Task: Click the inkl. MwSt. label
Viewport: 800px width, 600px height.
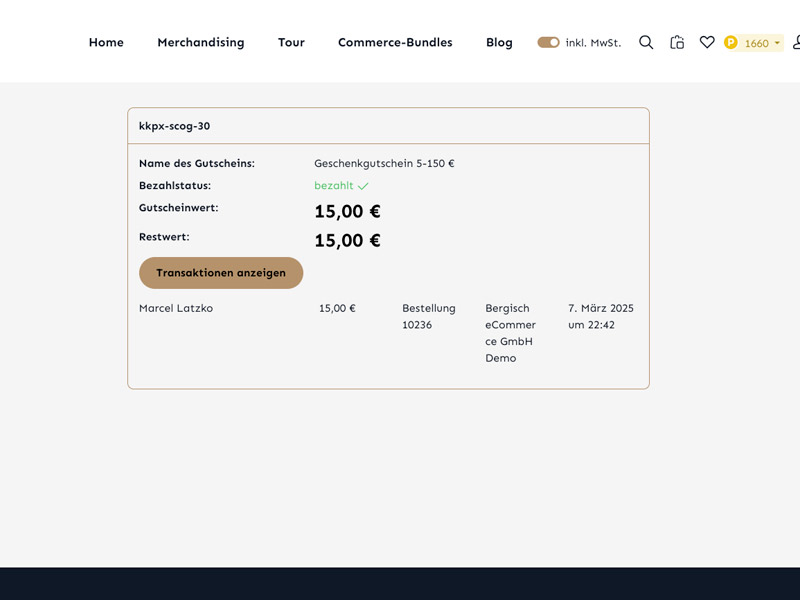Action: coord(593,42)
